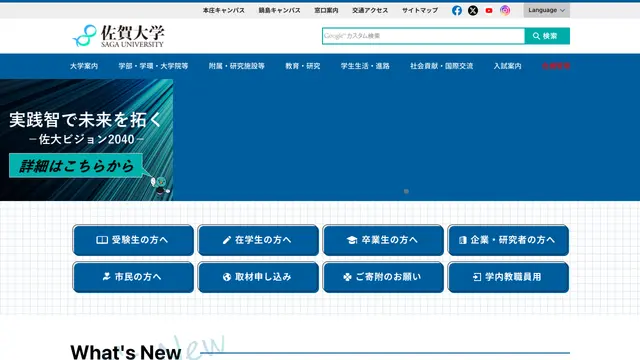Open the Instagram icon link
Image resolution: width=640 pixels, height=360 pixels.
pos(505,10)
